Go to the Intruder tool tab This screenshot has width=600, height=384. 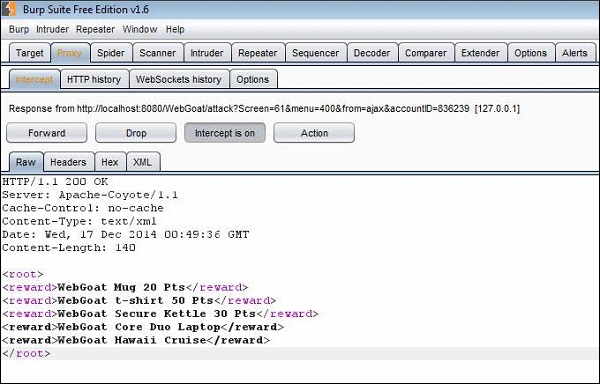point(207,53)
